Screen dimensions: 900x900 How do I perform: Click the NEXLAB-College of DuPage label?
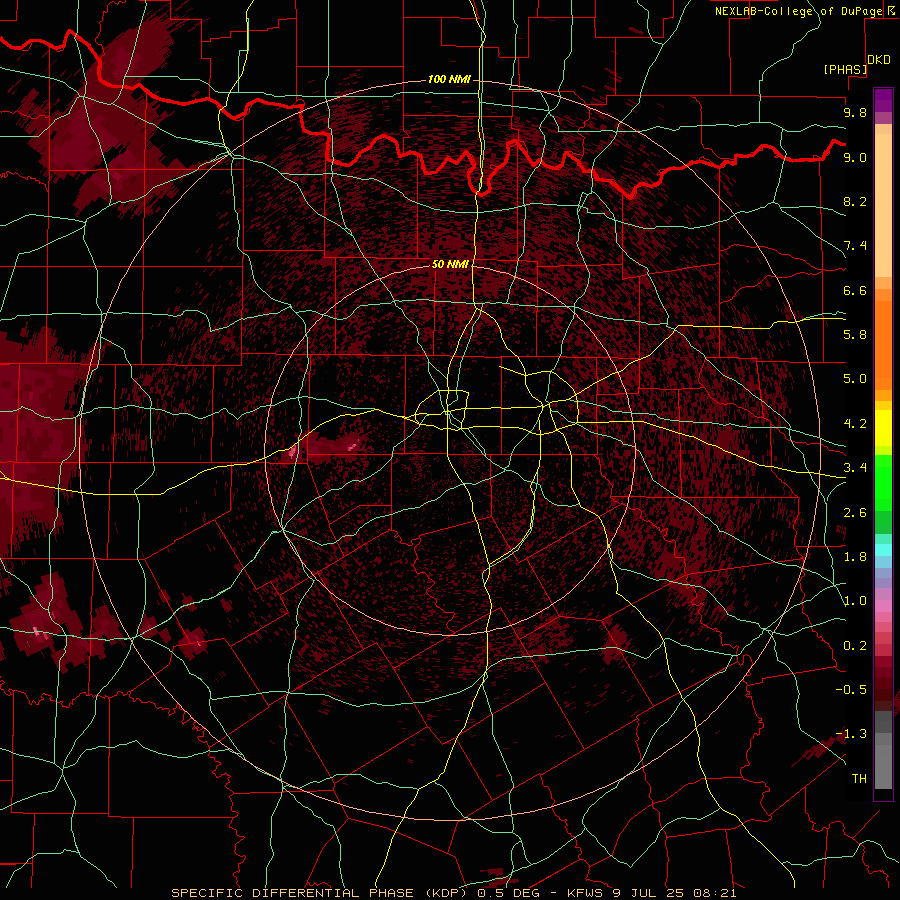(x=799, y=11)
